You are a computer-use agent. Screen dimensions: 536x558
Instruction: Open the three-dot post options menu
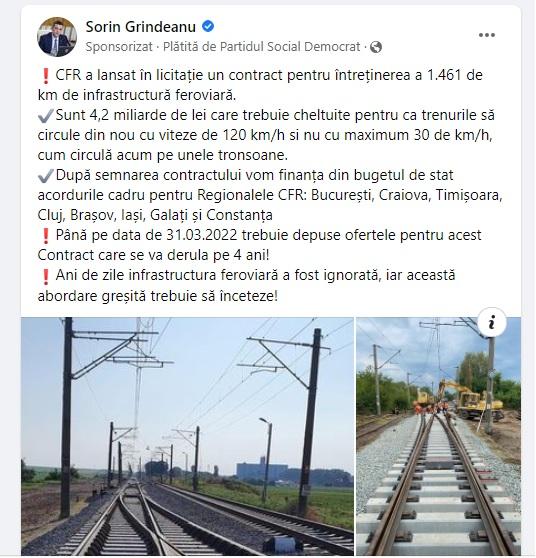pos(487,35)
